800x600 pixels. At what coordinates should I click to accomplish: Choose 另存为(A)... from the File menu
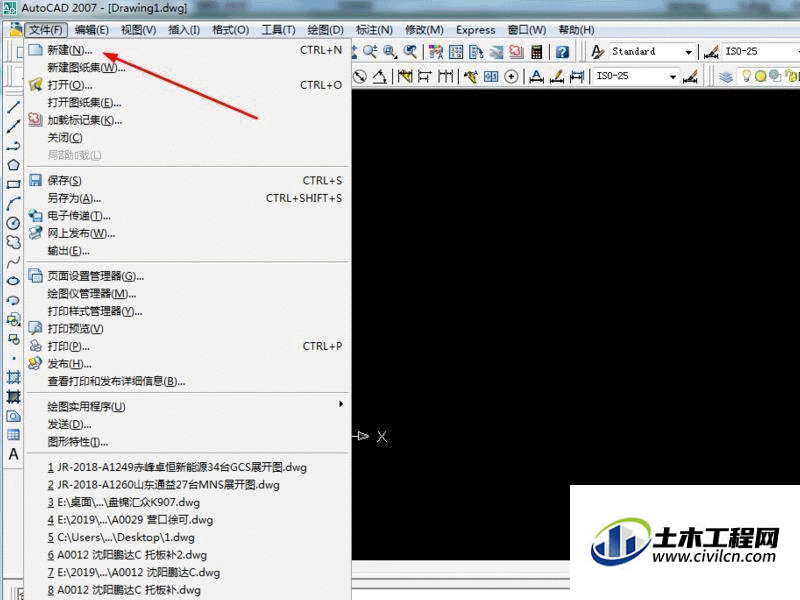[x=188, y=198]
